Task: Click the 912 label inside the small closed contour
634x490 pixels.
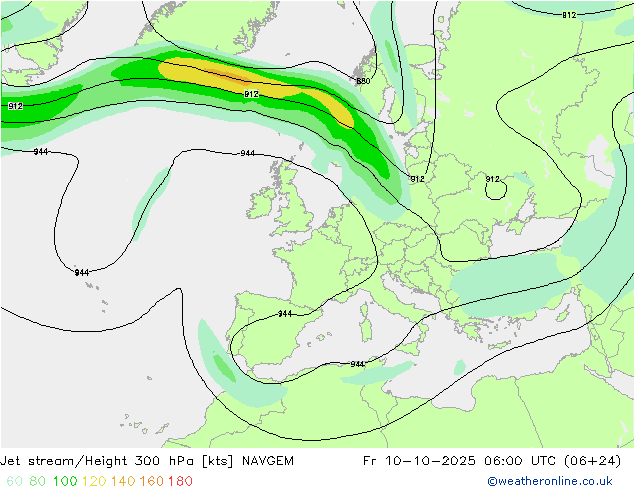Action: coord(492,179)
